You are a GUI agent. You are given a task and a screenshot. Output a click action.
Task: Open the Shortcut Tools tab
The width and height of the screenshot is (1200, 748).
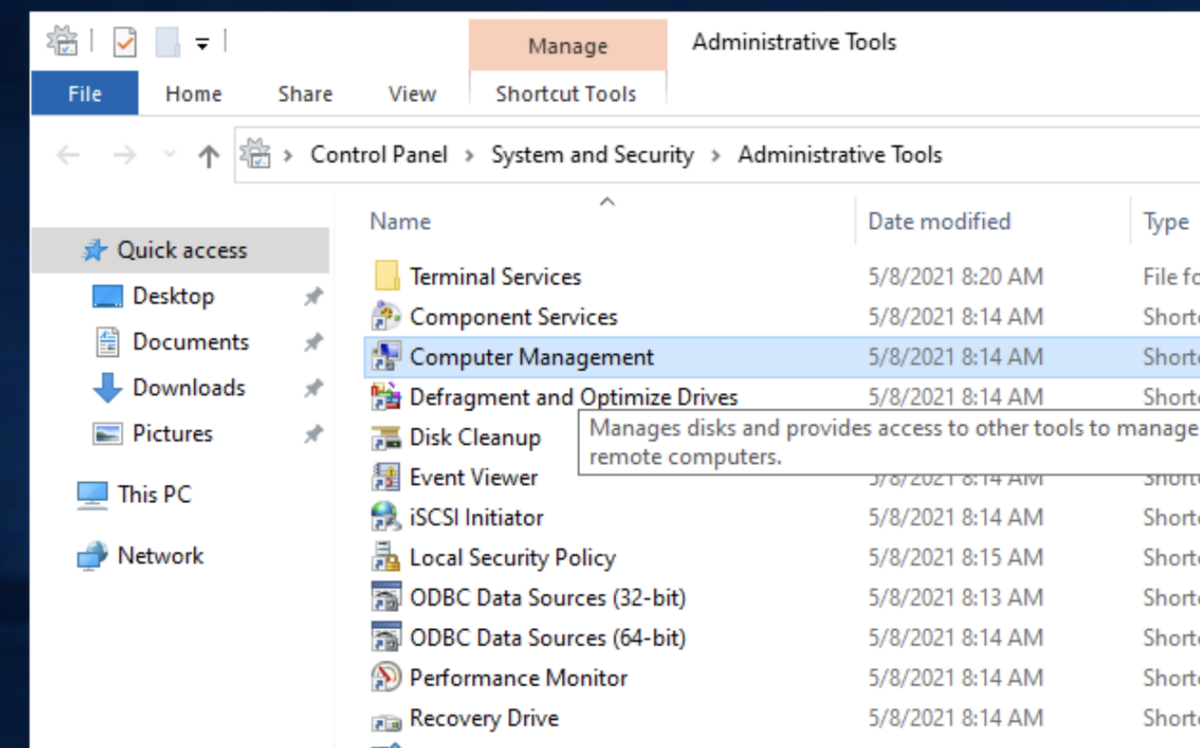point(566,94)
